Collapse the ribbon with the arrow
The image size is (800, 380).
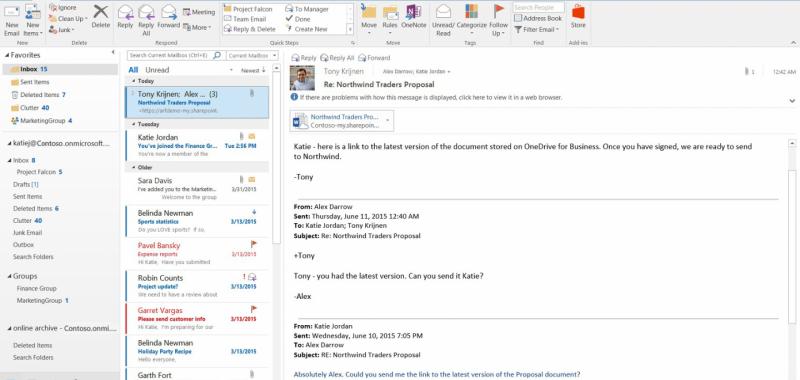tap(793, 43)
